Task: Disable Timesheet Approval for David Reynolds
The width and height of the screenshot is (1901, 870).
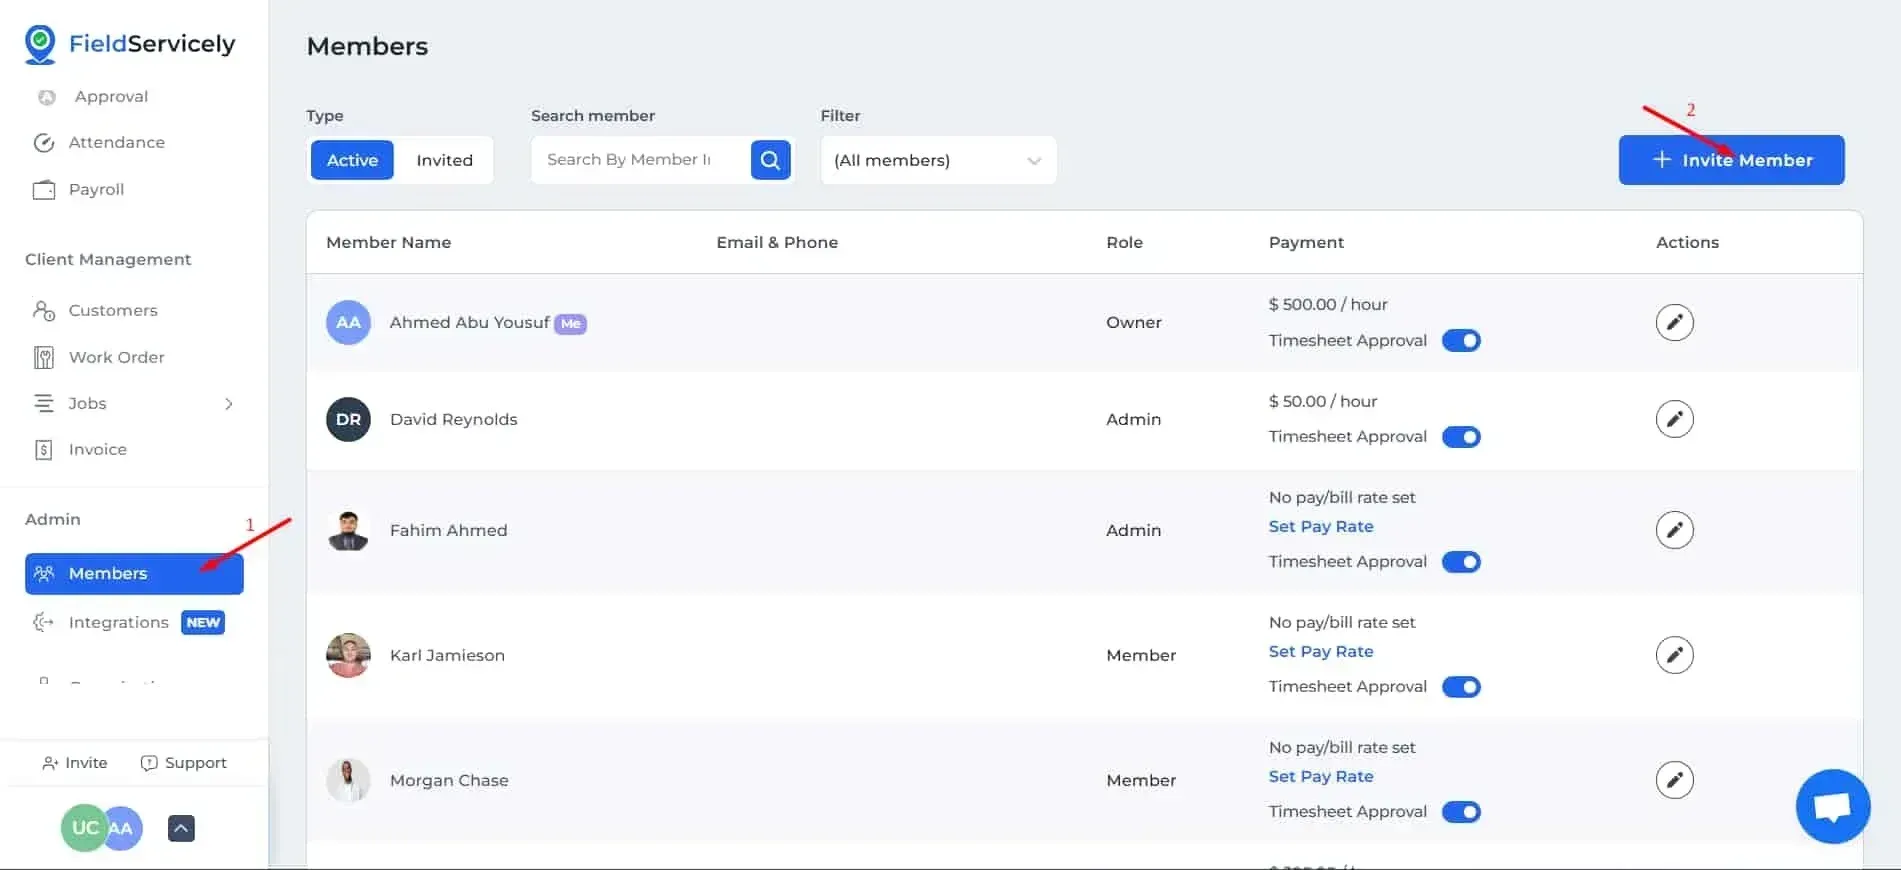Action: tap(1461, 437)
